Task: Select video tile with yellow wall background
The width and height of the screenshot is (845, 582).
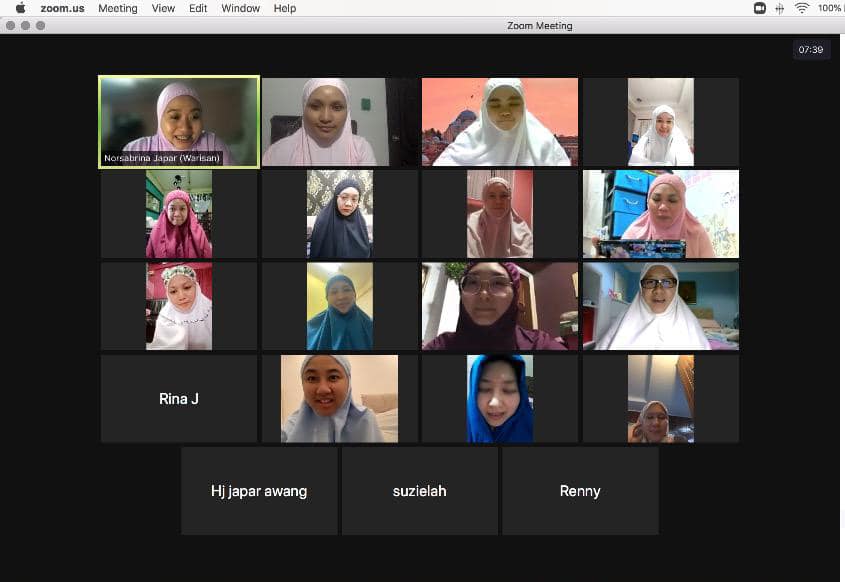Action: (x=340, y=306)
